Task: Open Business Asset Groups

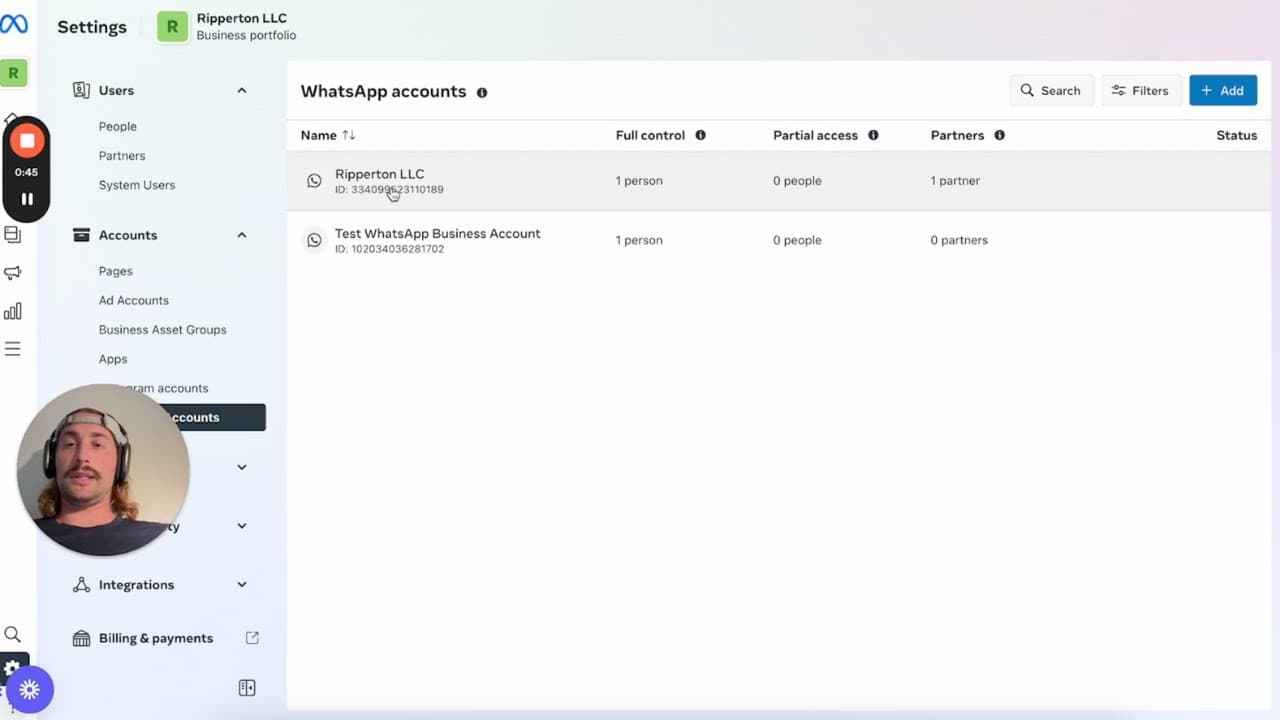Action: point(163,330)
